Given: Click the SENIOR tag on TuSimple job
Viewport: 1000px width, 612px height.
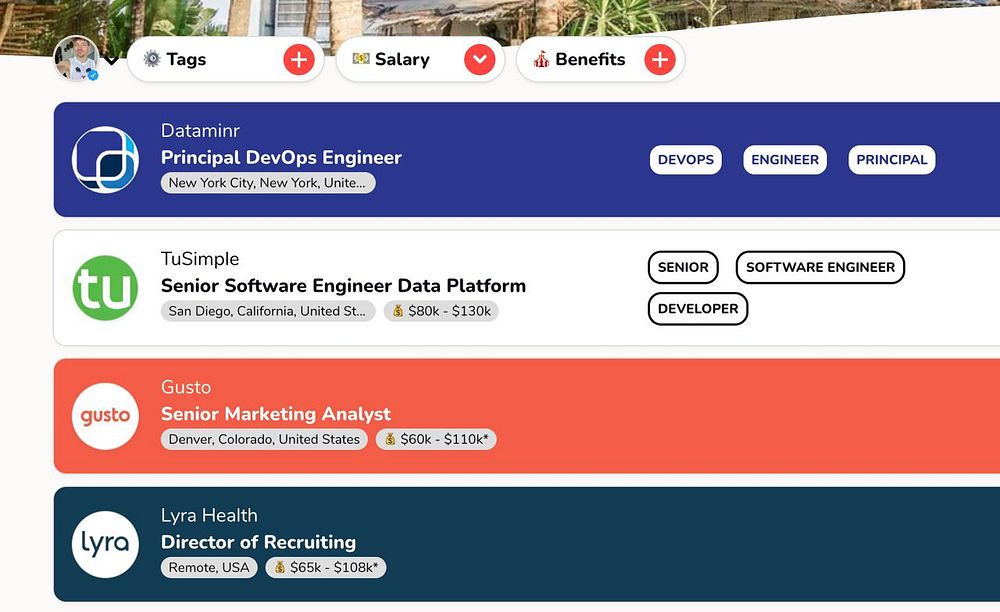Looking at the screenshot, I should click(x=683, y=268).
